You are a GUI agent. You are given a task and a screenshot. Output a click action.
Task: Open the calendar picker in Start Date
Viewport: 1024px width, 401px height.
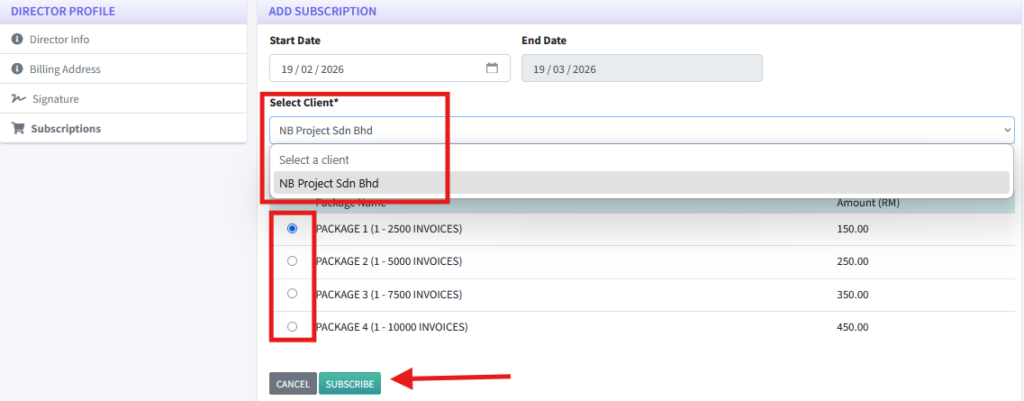point(492,69)
